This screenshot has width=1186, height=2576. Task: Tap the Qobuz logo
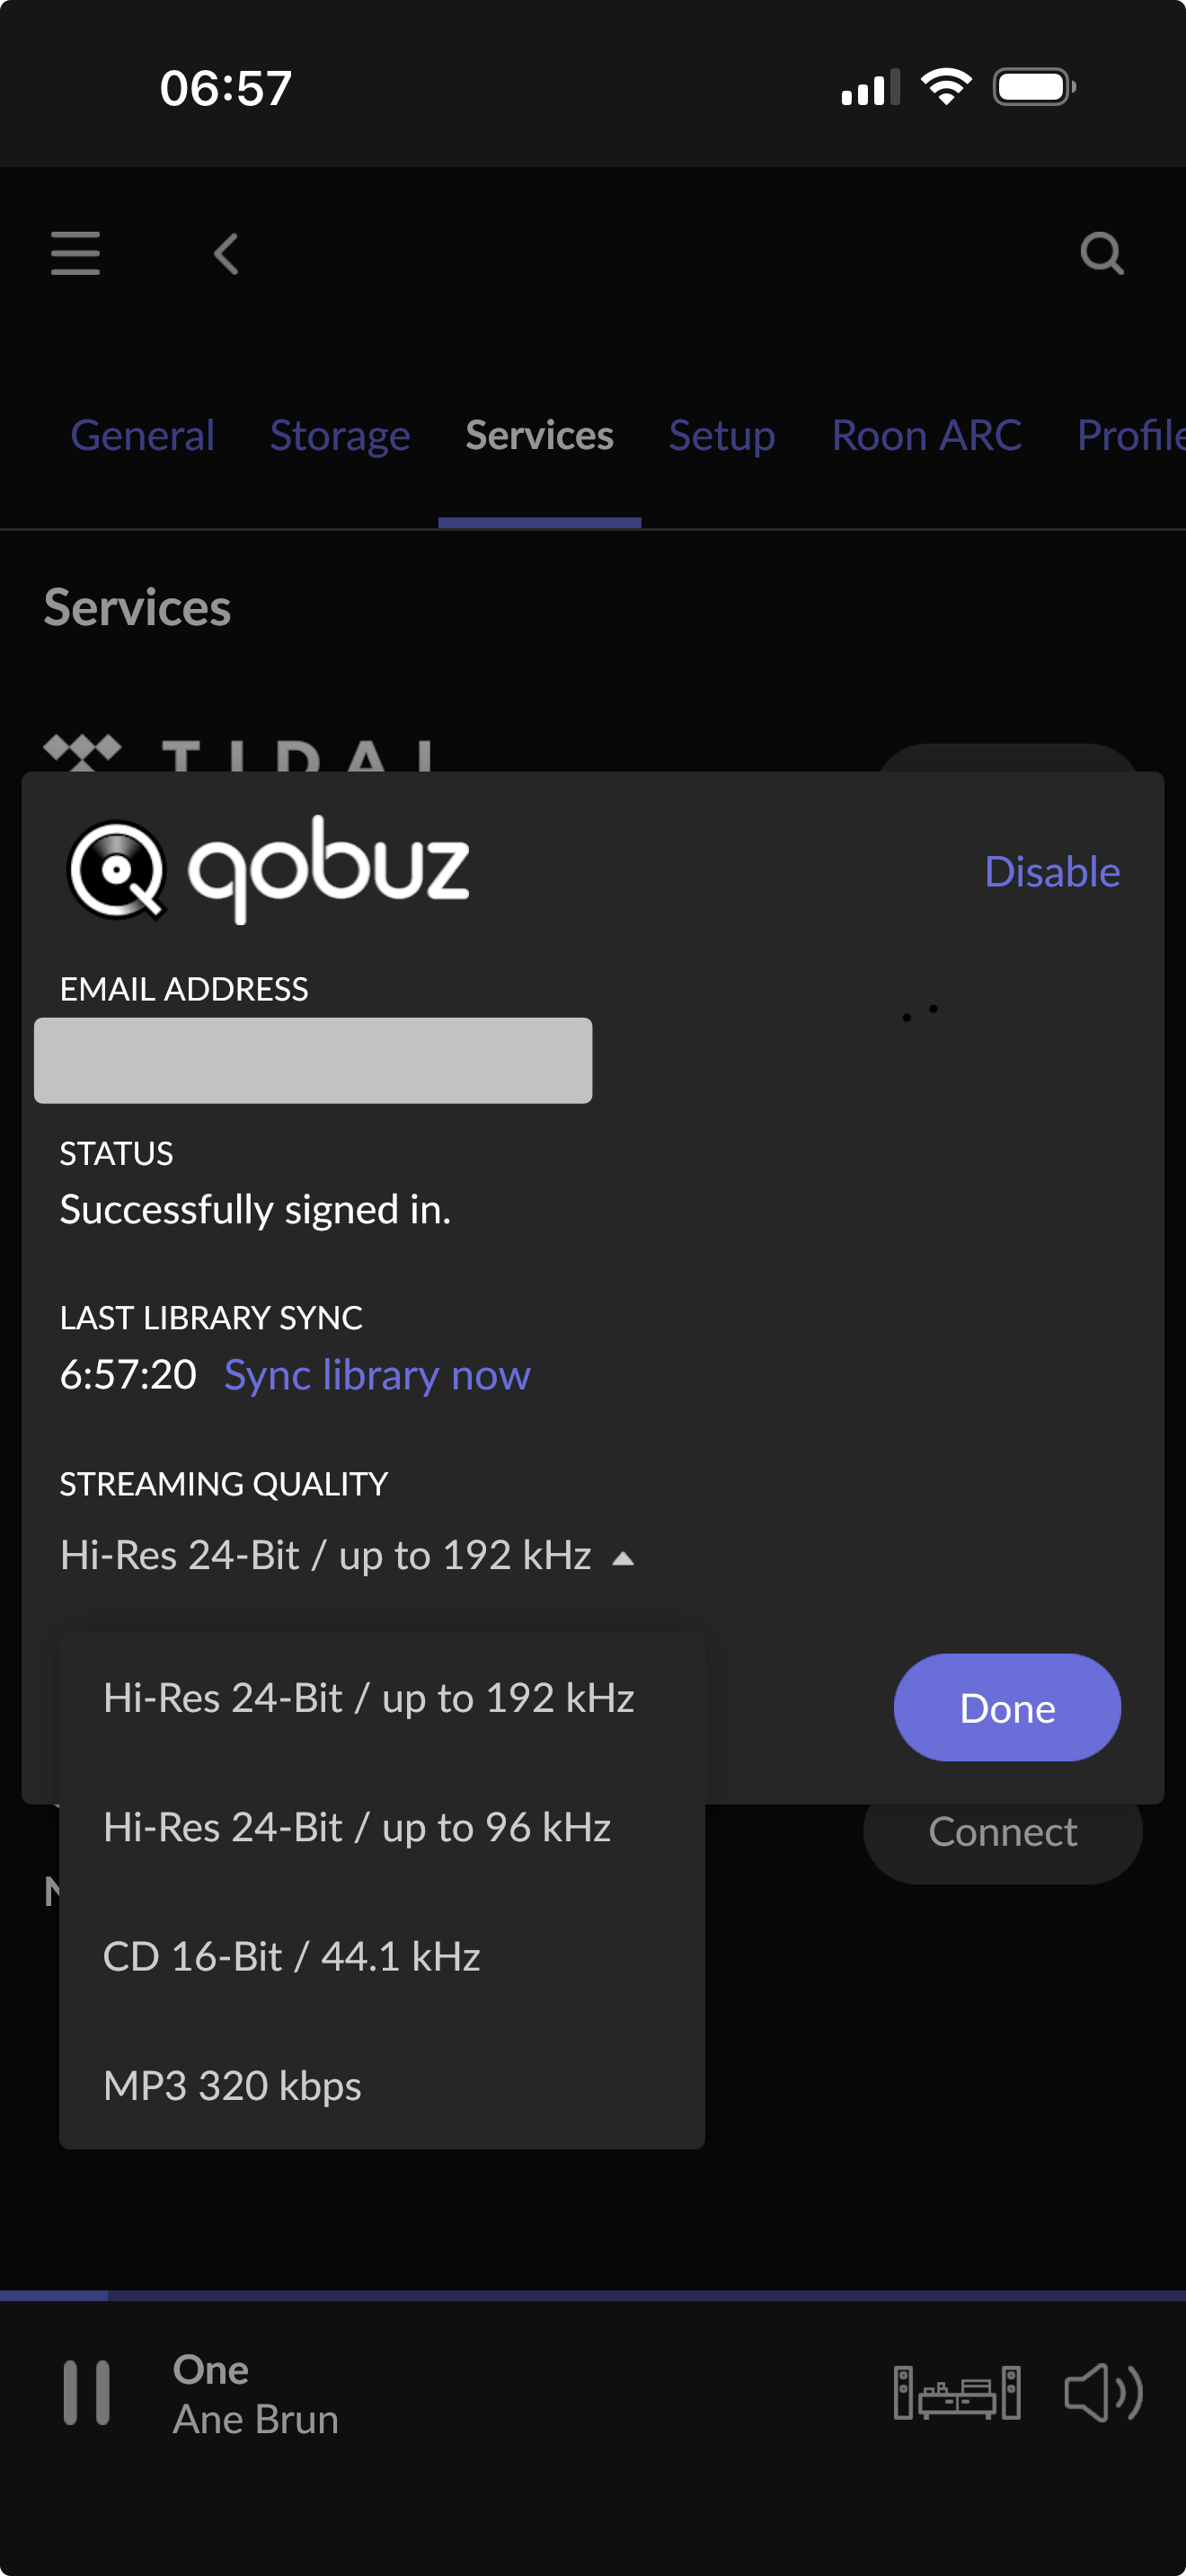click(x=268, y=869)
